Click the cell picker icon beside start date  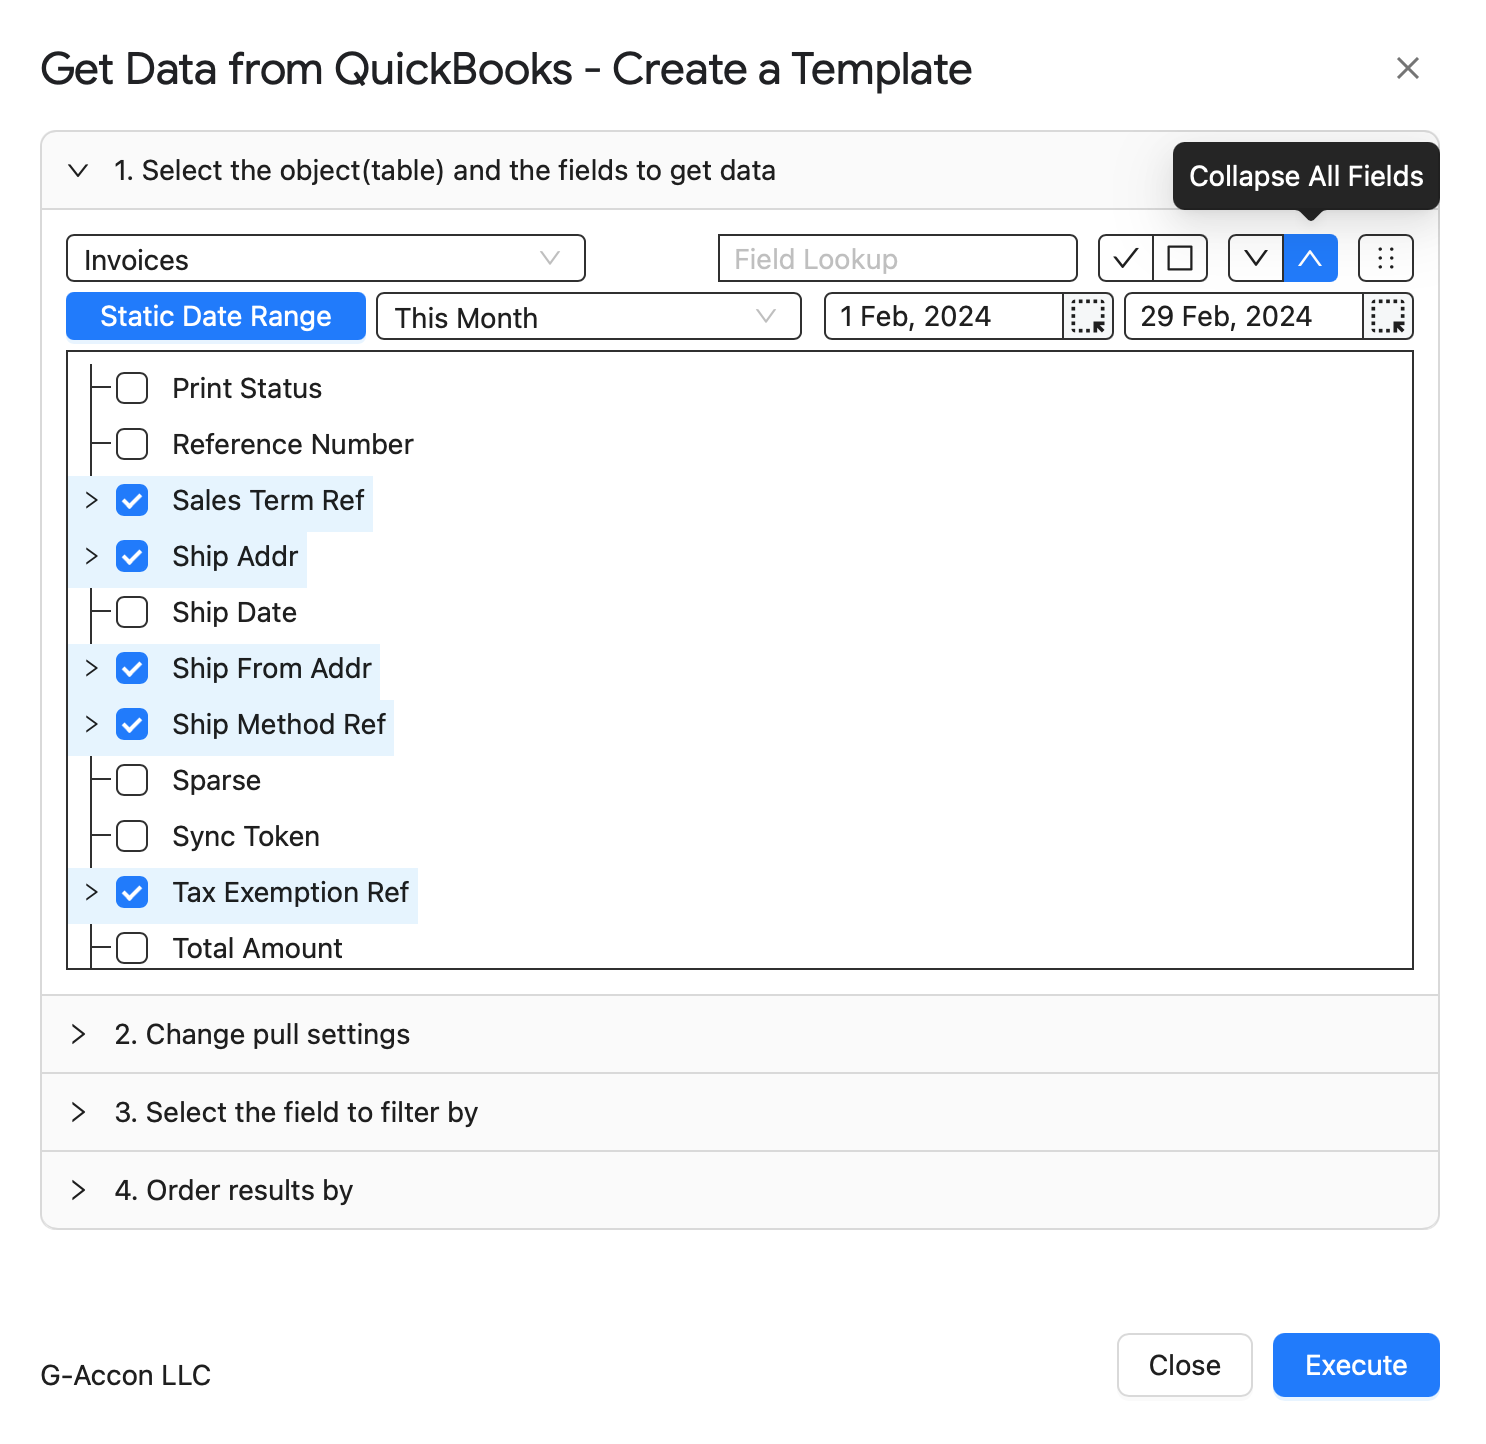[1088, 316]
